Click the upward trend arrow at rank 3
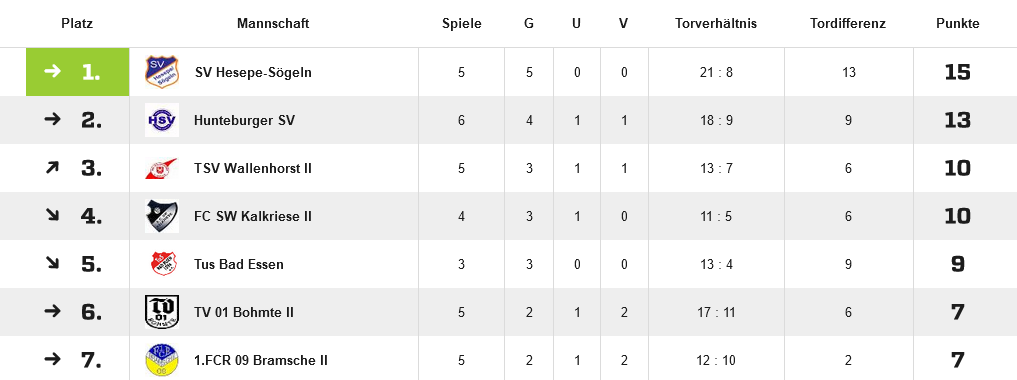Viewport: 1017px width, 380px height. (53, 168)
